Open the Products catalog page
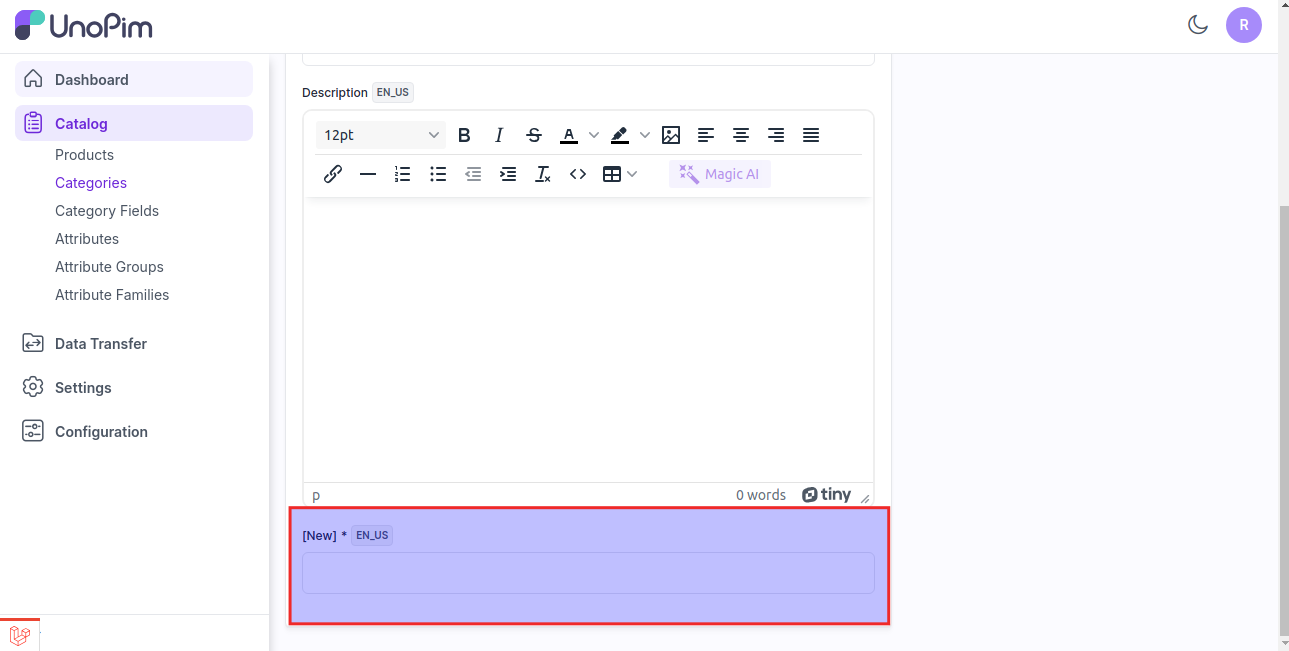Viewport: 1289px width, 651px height. click(84, 155)
